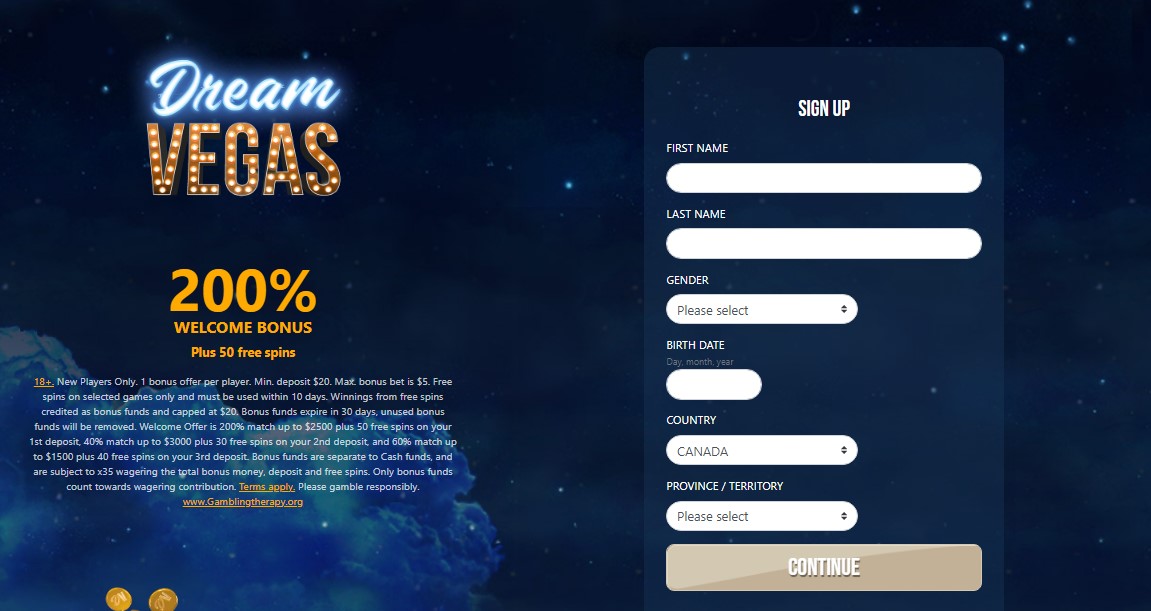The width and height of the screenshot is (1151, 611).
Task: Click the Birth Date input box
Action: click(714, 385)
